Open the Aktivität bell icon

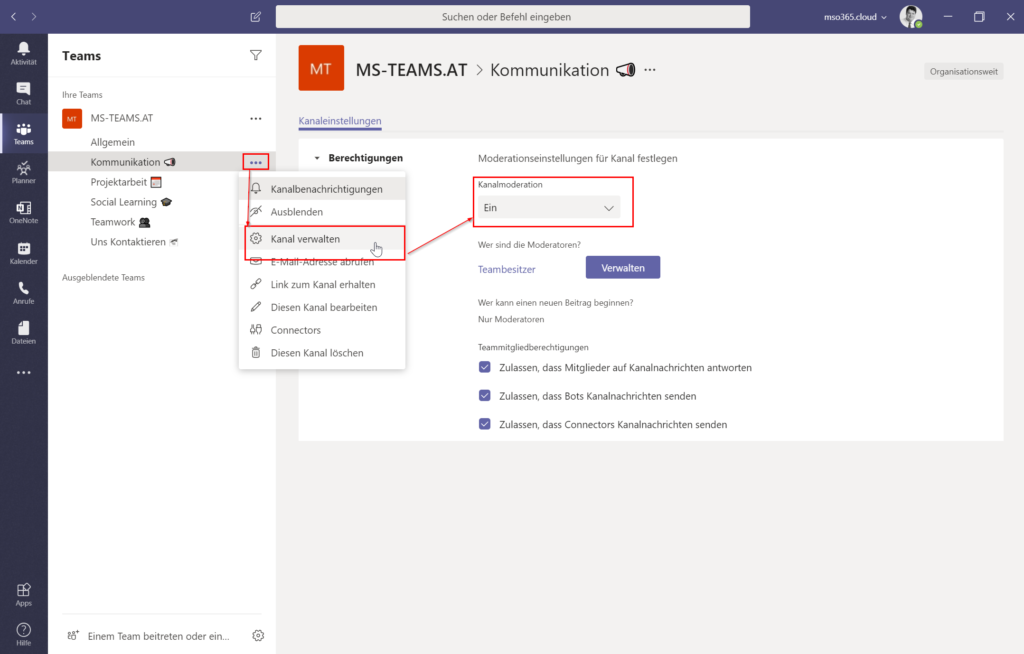[24, 53]
